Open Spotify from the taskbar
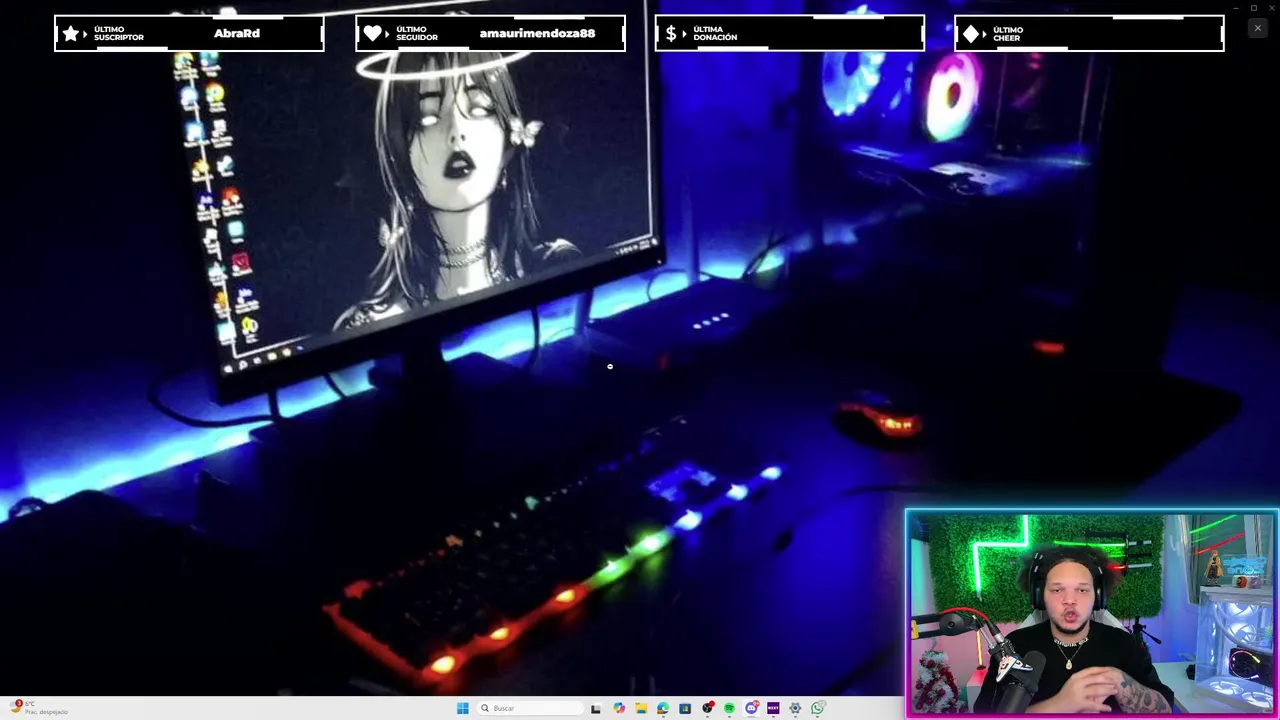 pos(729,708)
